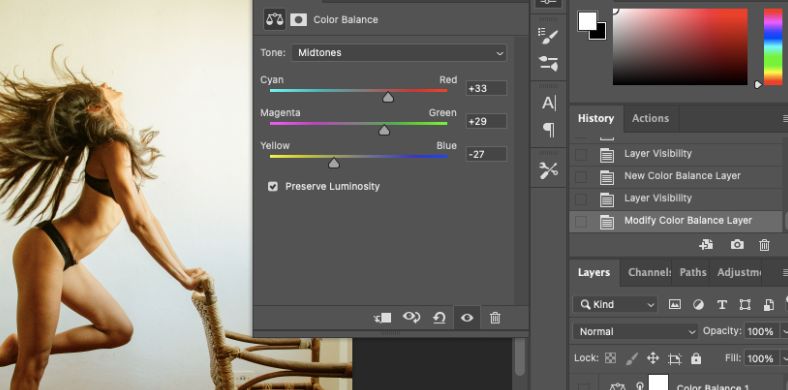
Task: Open the Normal blend mode dropdown
Action: tap(635, 332)
